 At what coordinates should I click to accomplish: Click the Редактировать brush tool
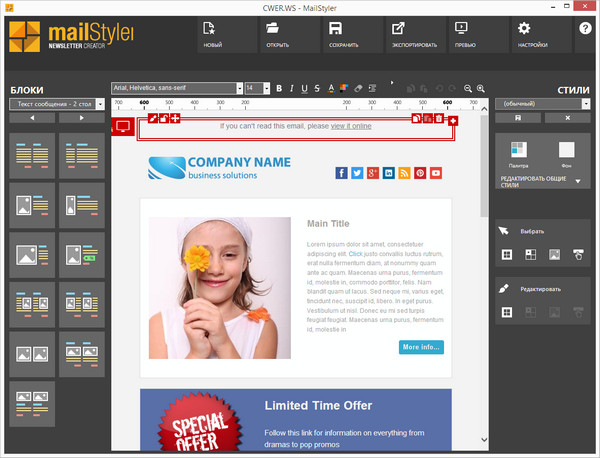[504, 288]
